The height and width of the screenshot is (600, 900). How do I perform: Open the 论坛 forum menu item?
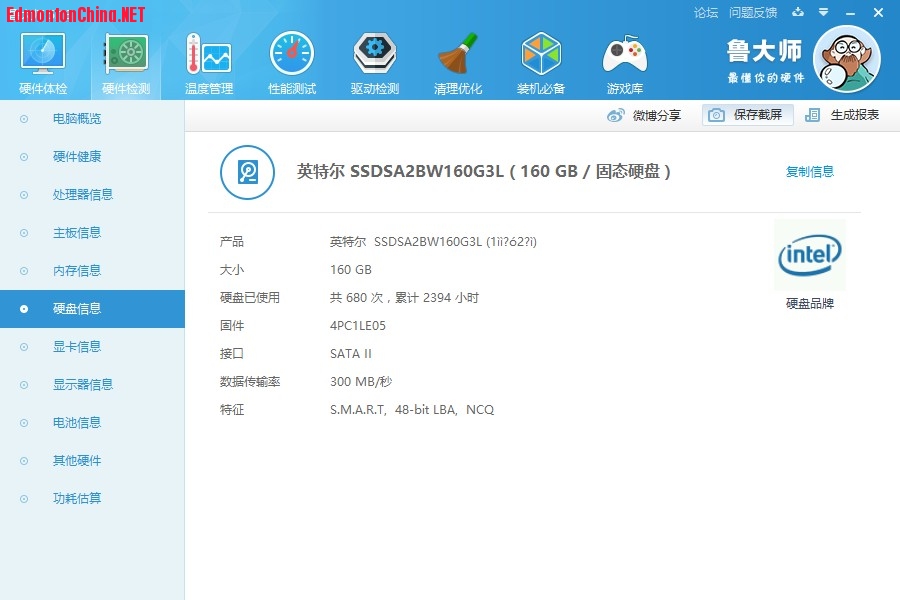(704, 12)
